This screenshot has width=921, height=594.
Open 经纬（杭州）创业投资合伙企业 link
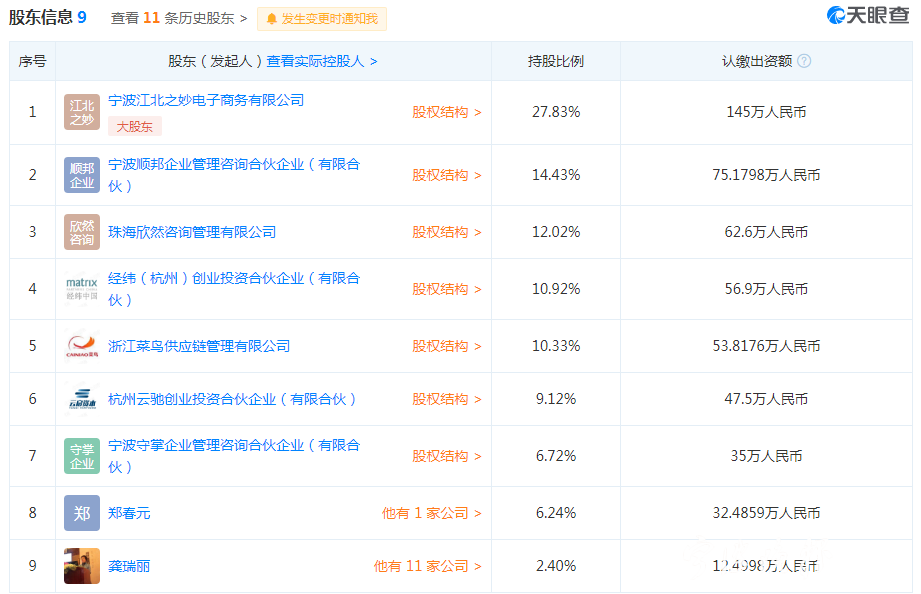[x=234, y=289]
